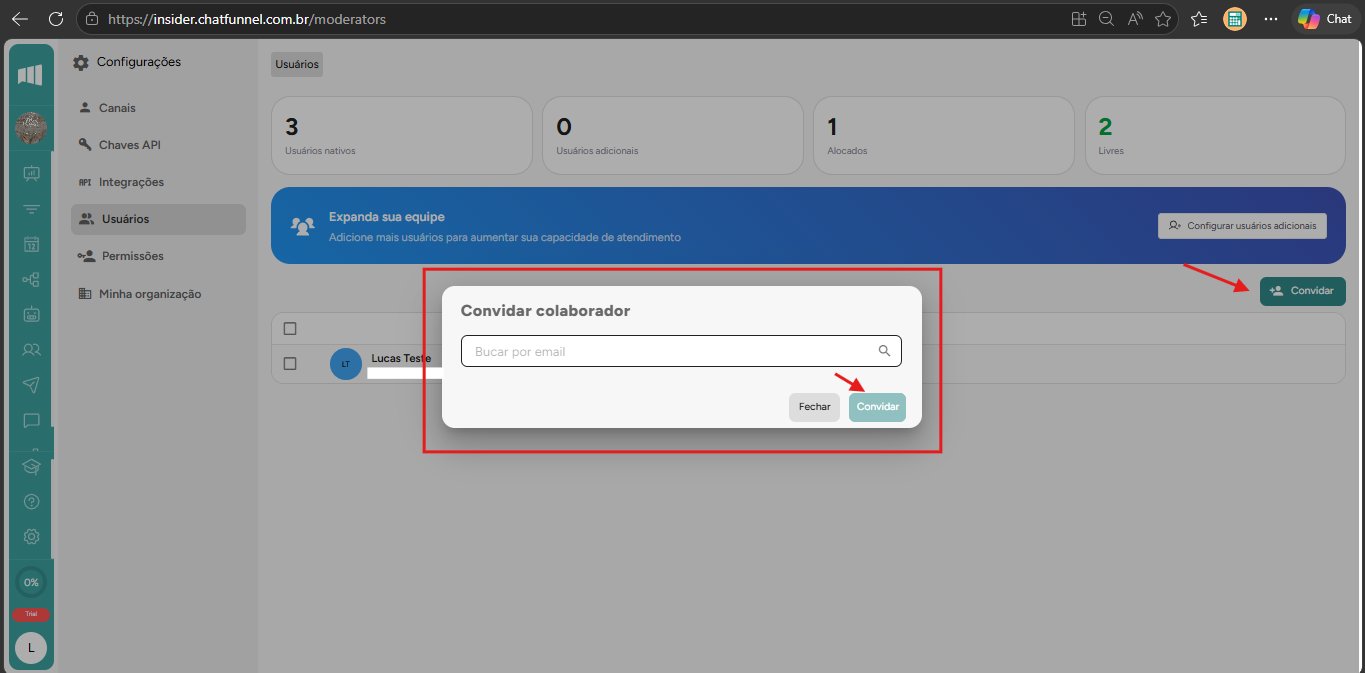Screen dimensions: 1365x673
Task: Open the help question mark icon
Action: click(31, 501)
